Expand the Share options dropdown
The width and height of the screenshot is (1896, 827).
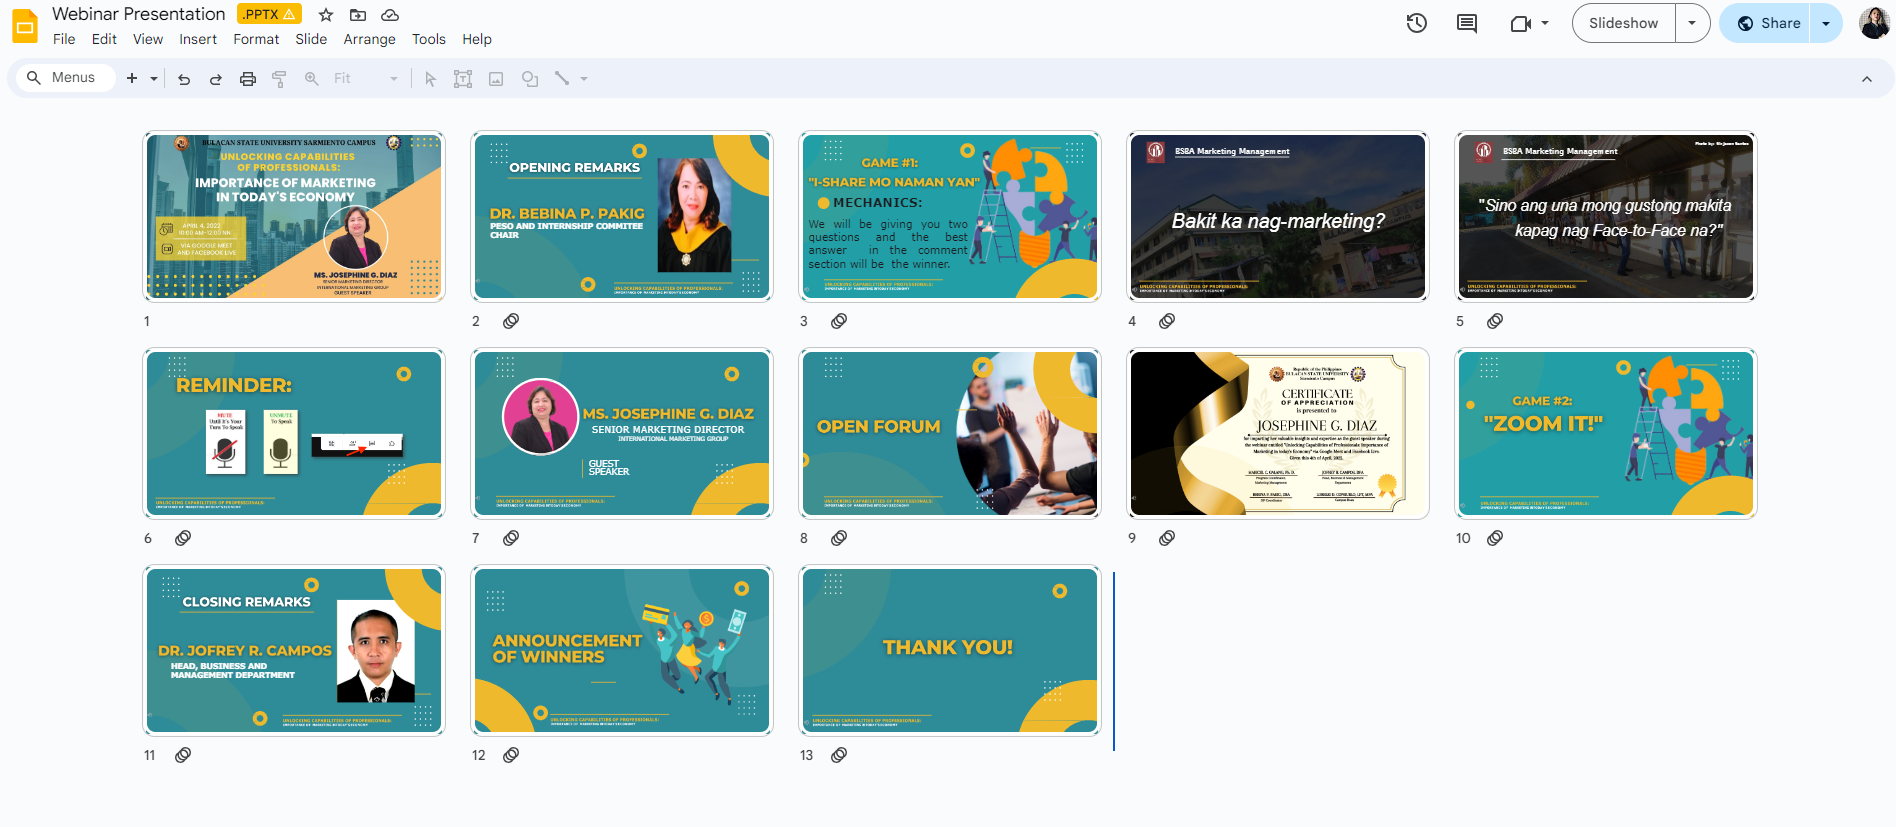[x=1826, y=23]
